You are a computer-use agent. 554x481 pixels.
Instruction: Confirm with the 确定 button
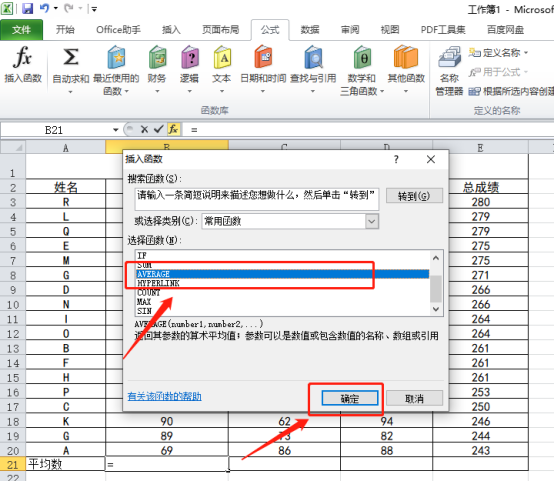pos(349,399)
